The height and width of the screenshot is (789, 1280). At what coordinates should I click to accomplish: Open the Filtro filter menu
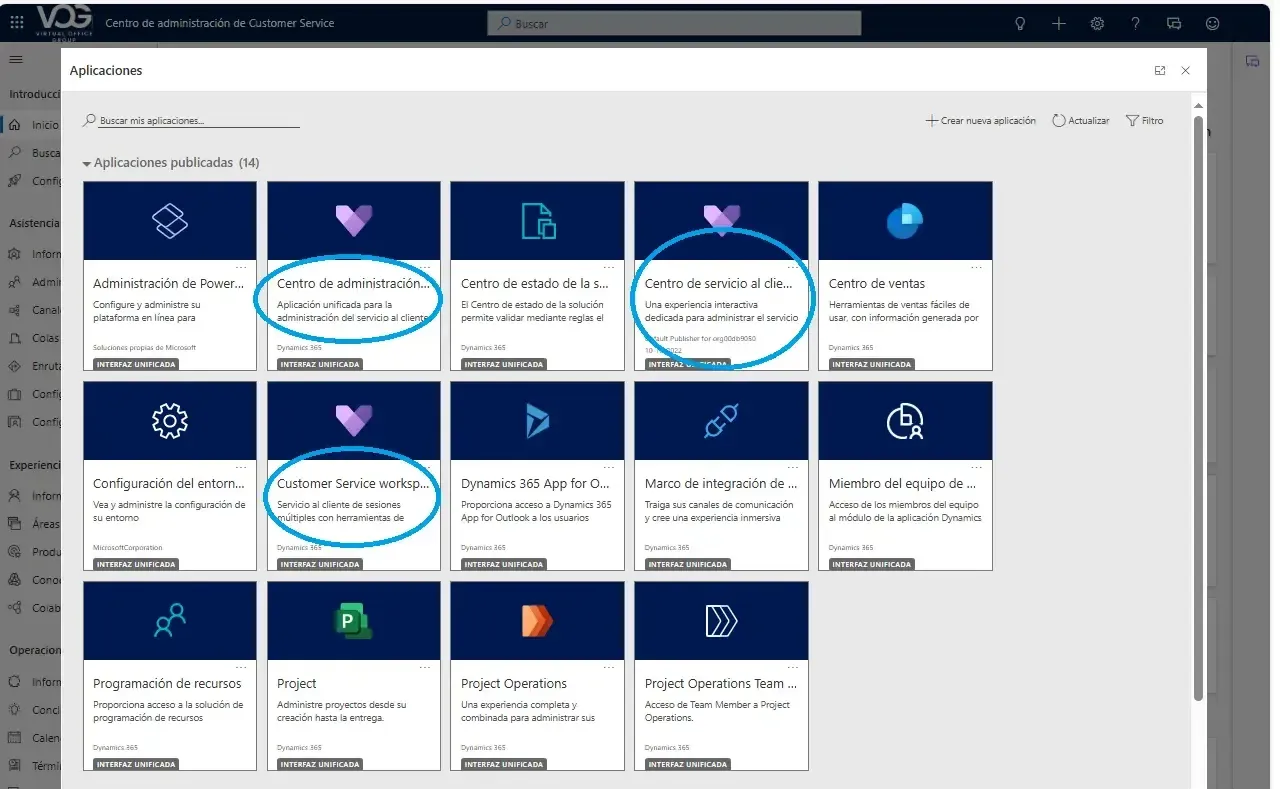click(1145, 121)
